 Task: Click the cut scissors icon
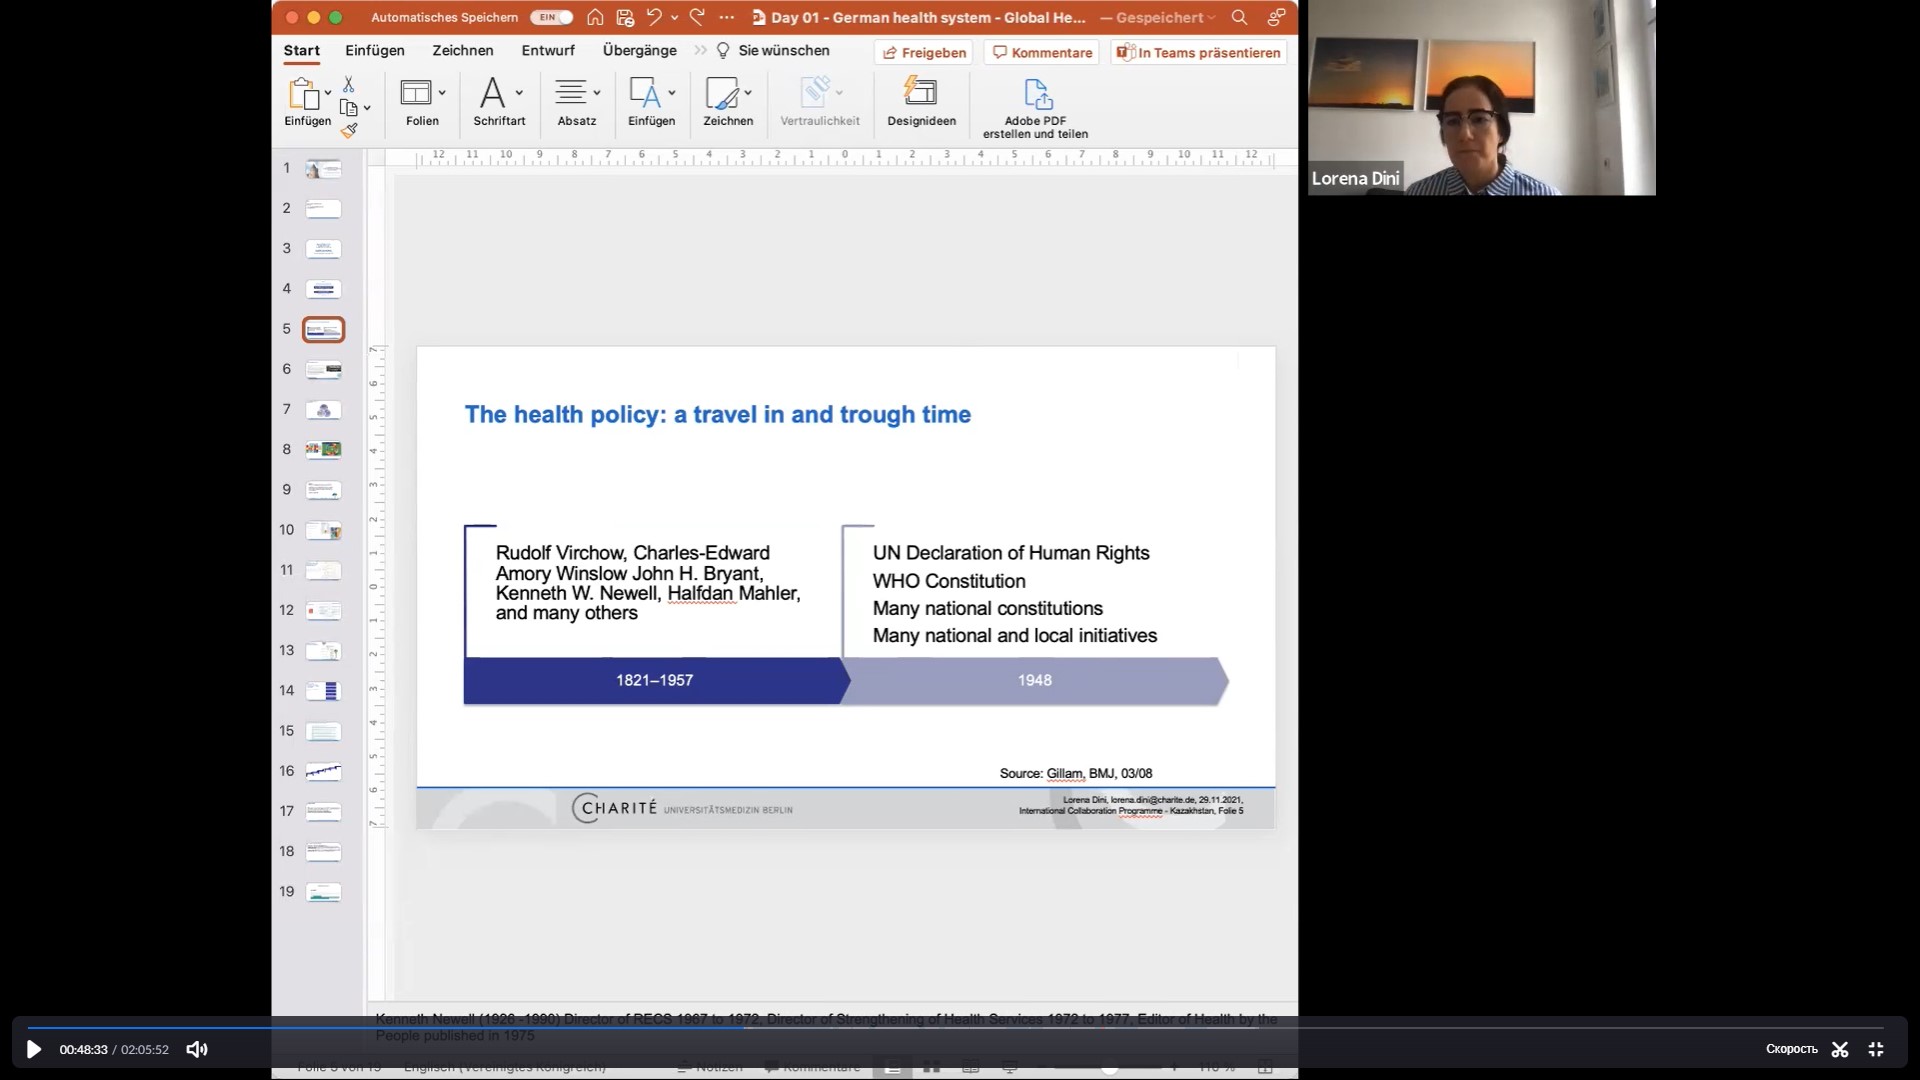348,84
